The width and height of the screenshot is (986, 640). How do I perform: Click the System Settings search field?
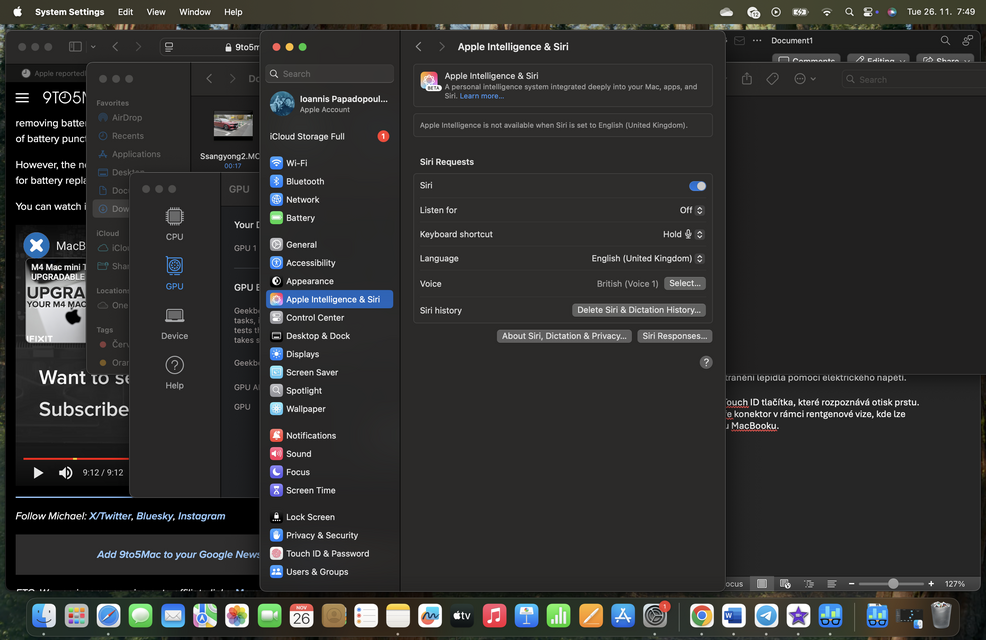pos(330,73)
